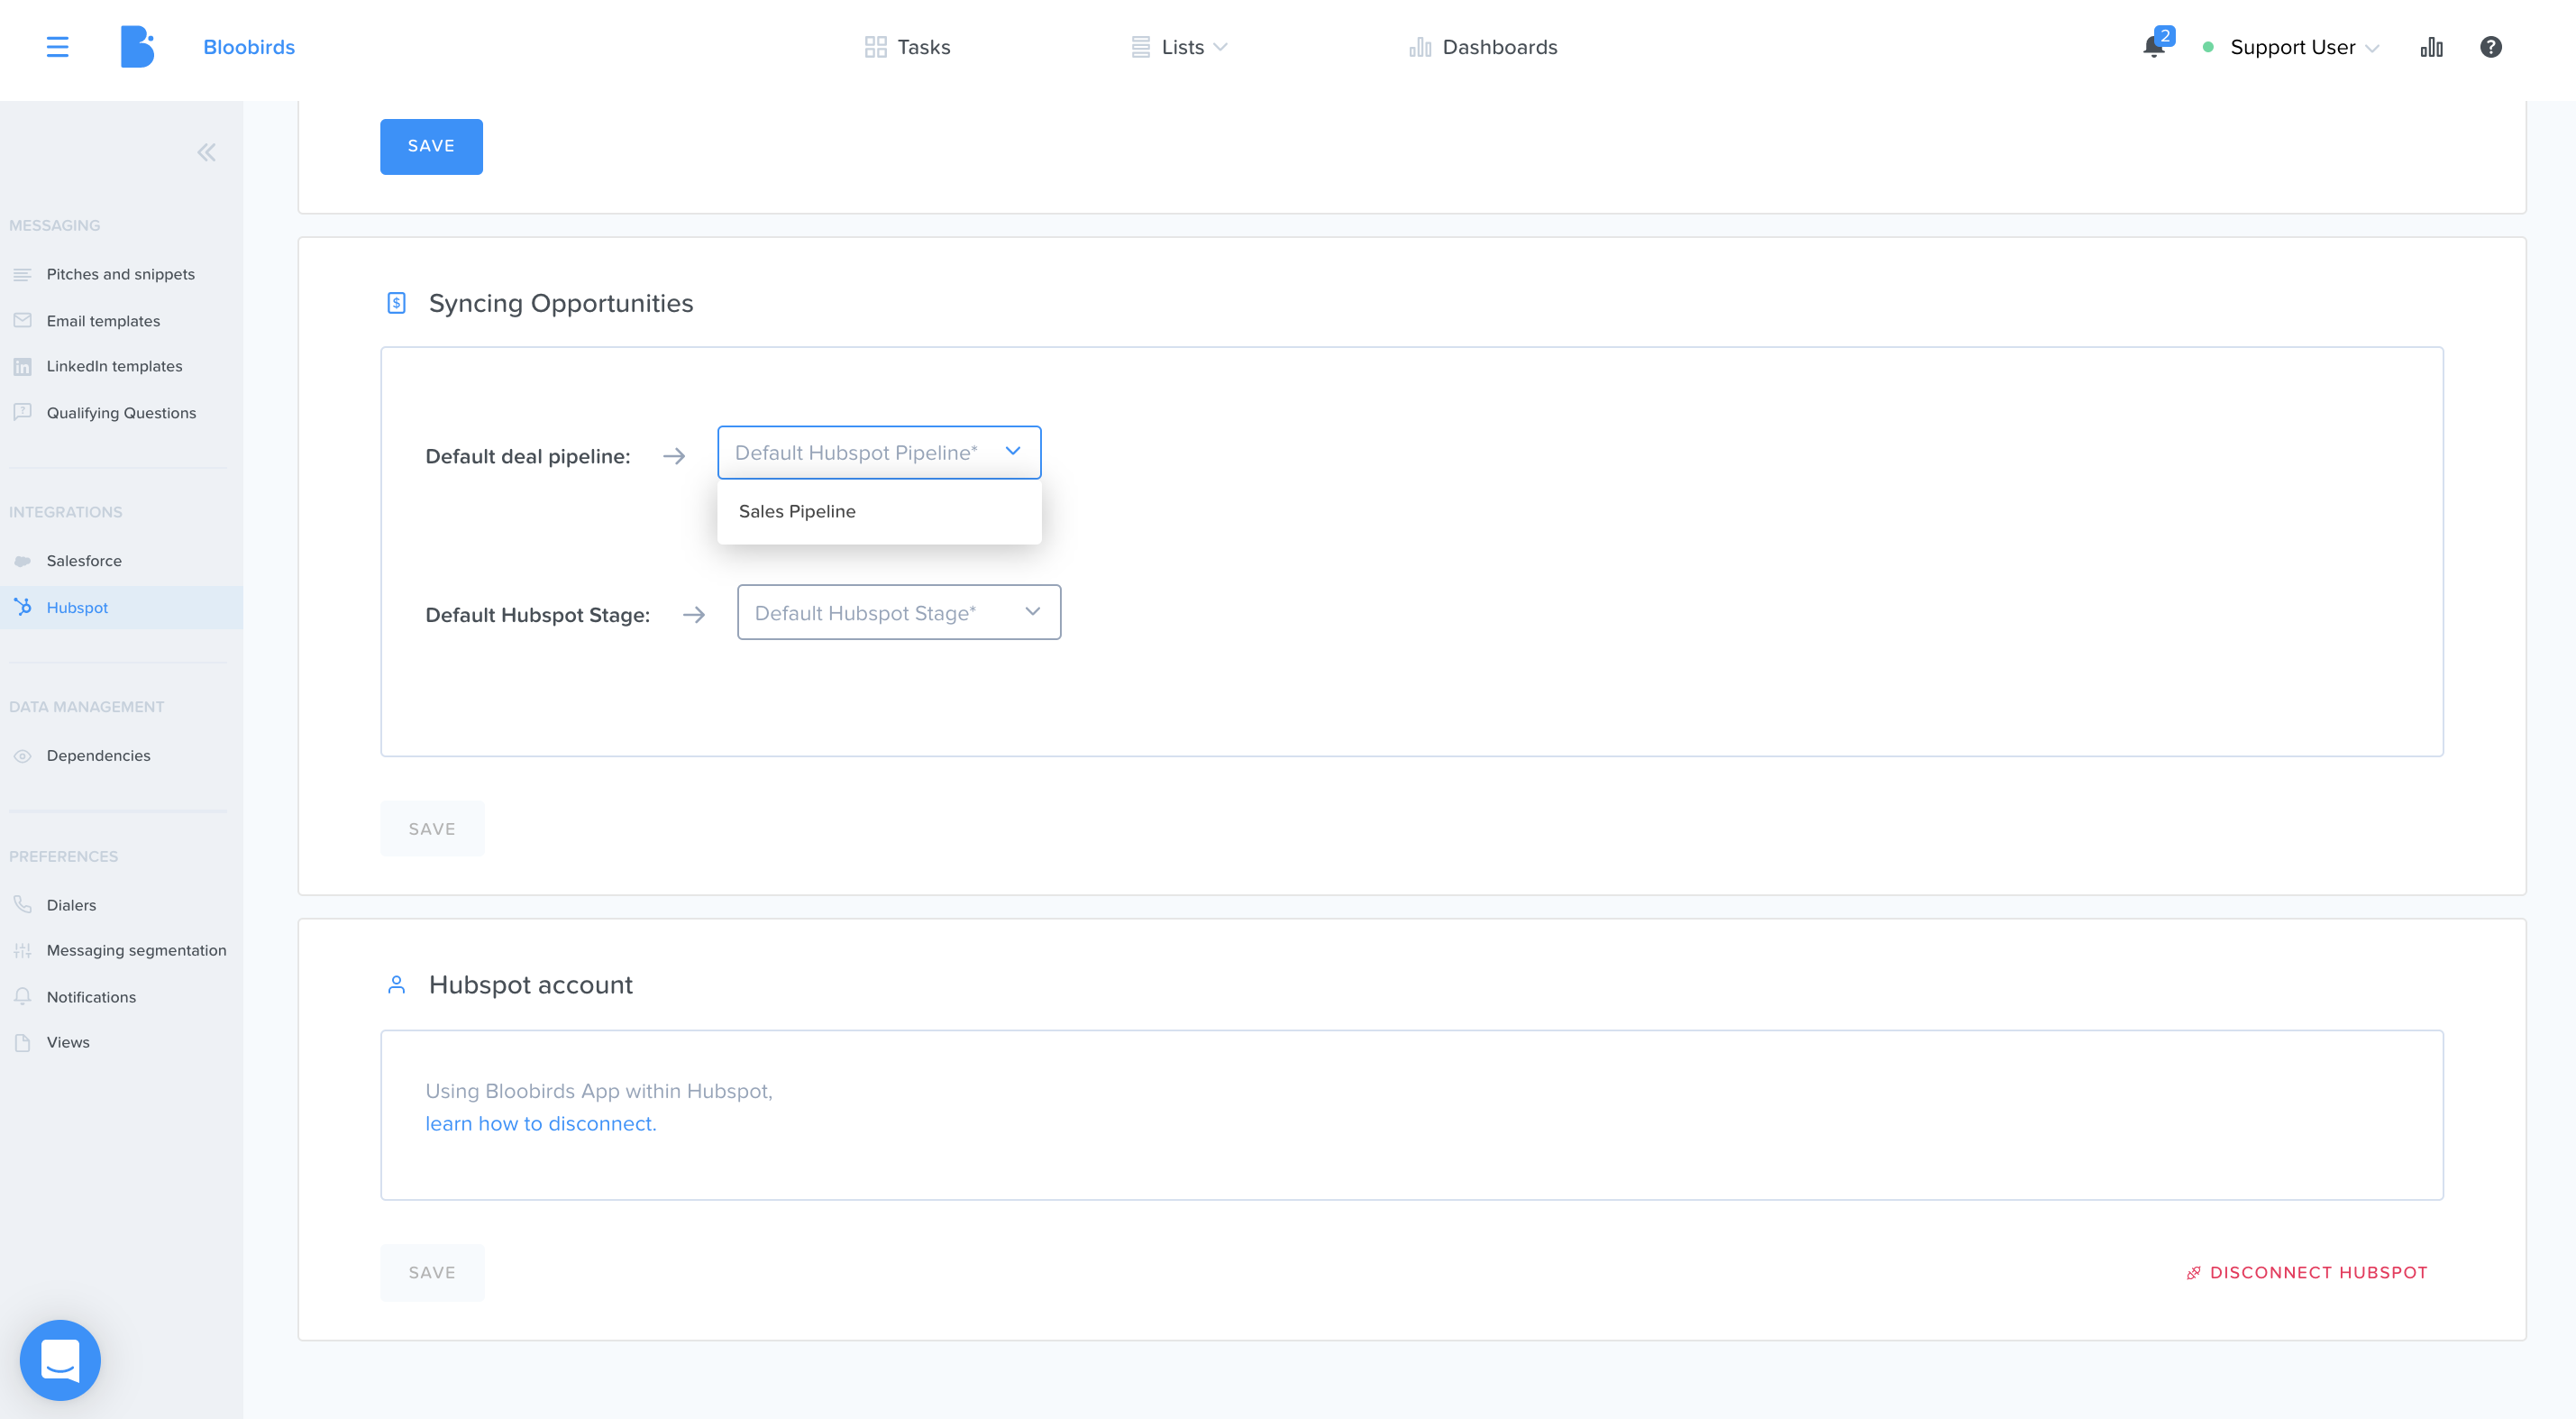Screen dimensions: 2576x1419
Task: Click the Syncing Opportunities heading
Action: pos(561,303)
